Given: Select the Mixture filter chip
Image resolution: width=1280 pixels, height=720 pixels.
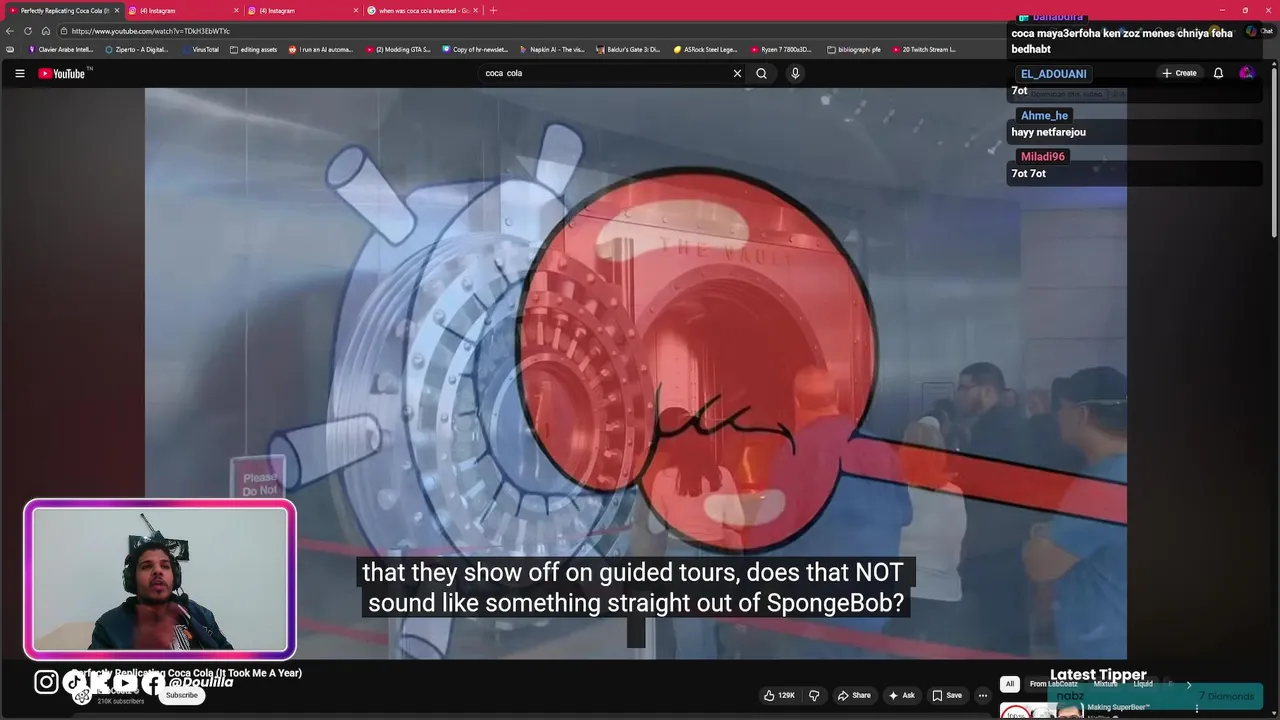Looking at the screenshot, I should pyautogui.click(x=1105, y=684).
